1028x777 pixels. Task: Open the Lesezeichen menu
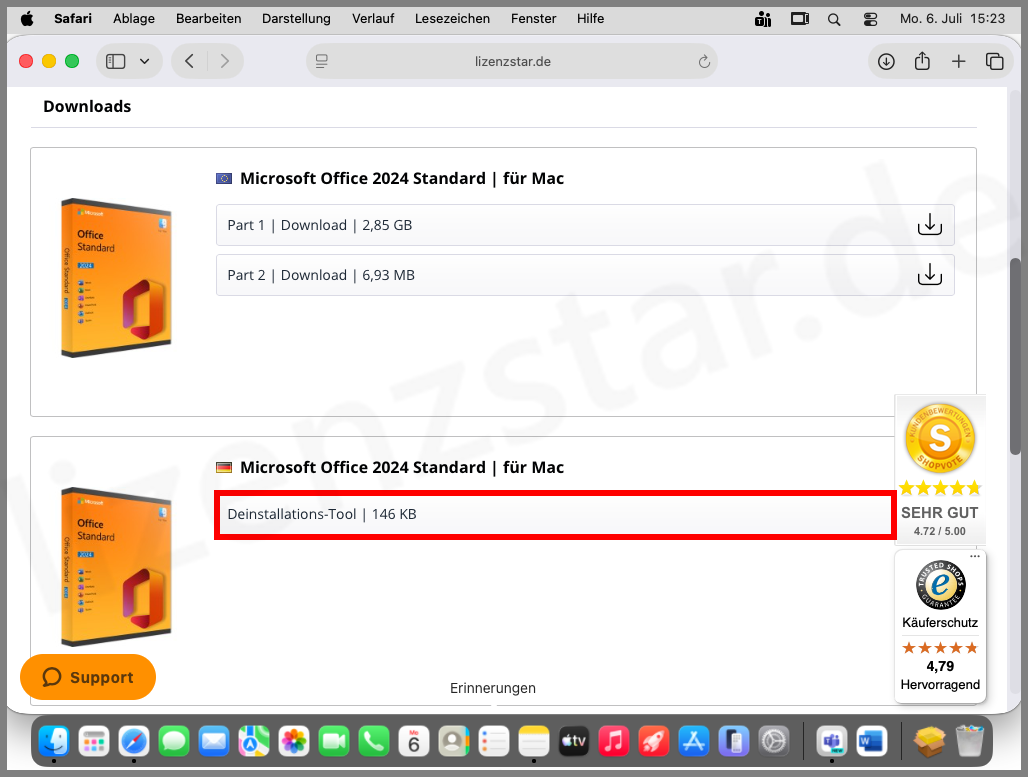[x=452, y=18]
